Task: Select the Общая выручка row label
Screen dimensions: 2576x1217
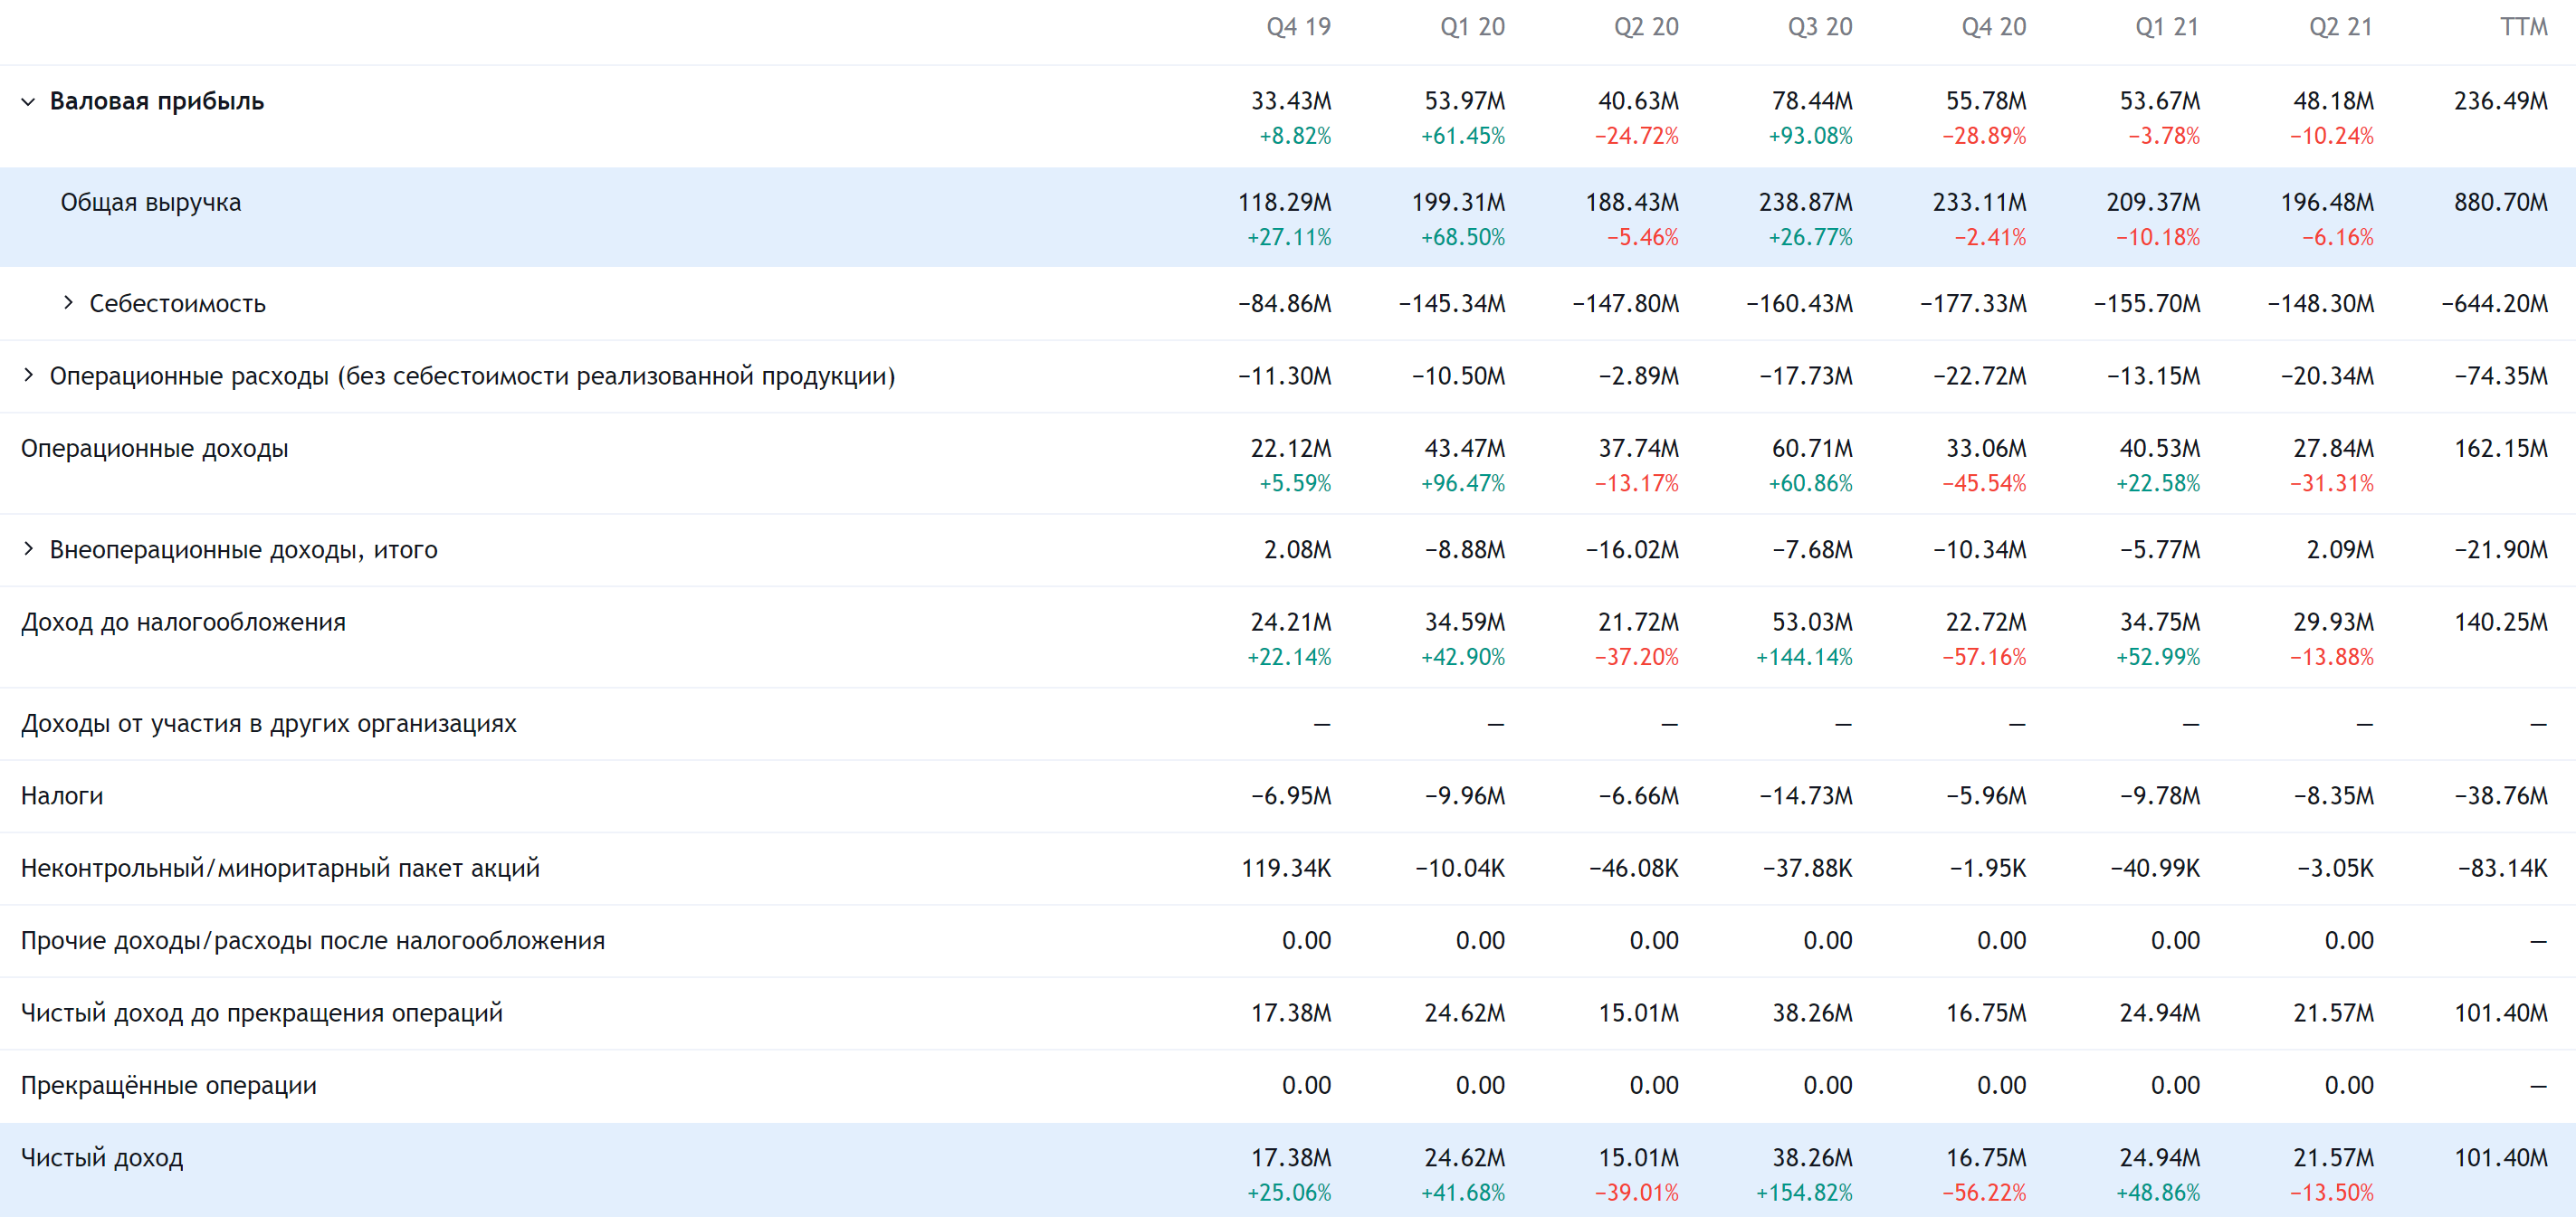Action: click(151, 203)
